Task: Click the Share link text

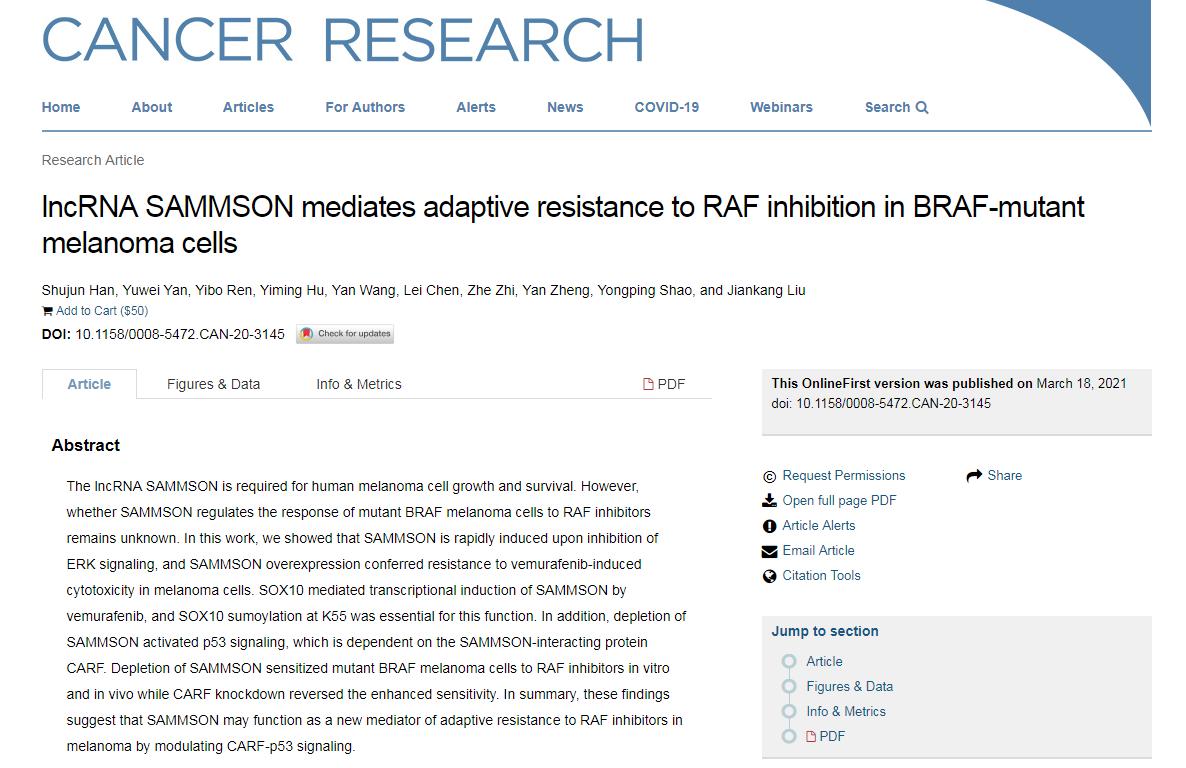Action: pos(1004,476)
